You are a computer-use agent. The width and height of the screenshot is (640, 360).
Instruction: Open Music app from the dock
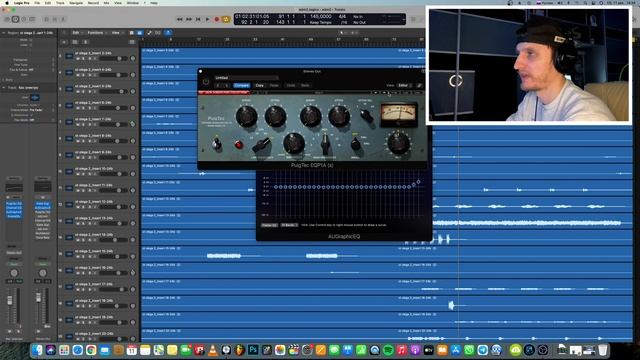click(x=402, y=350)
